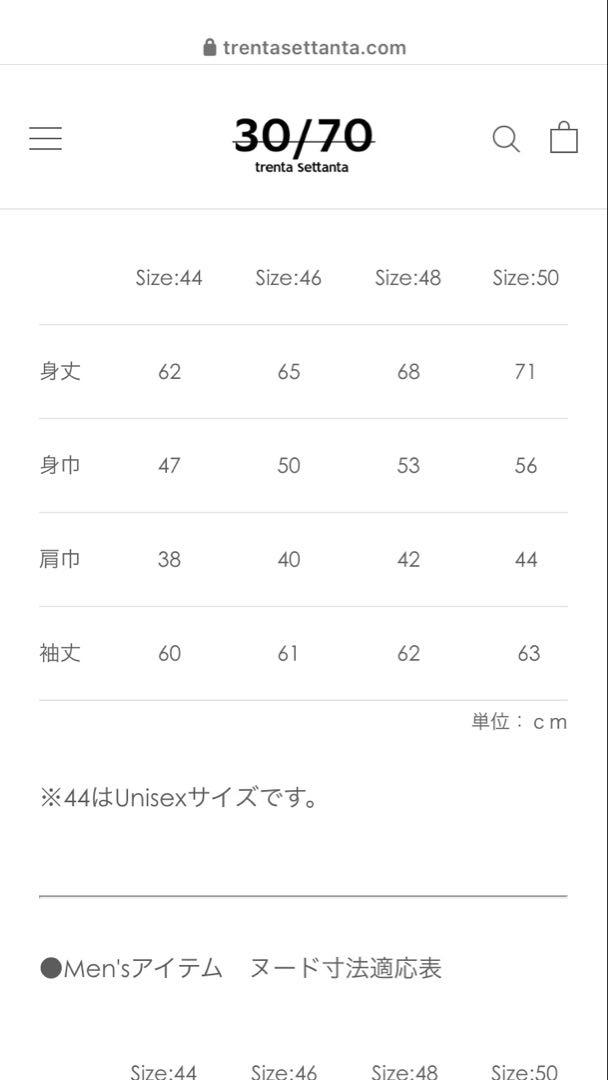Select the 63 value in 袖丈 row
This screenshot has height=1080, width=608.
click(529, 653)
